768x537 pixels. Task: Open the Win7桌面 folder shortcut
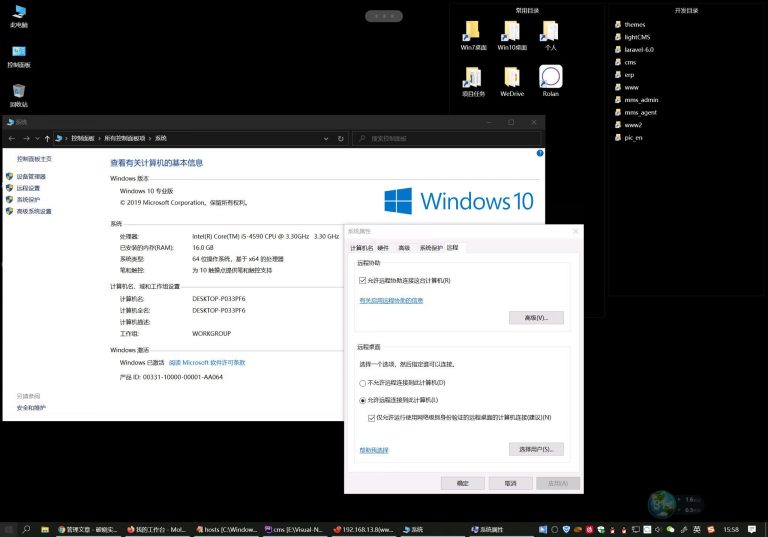473,36
